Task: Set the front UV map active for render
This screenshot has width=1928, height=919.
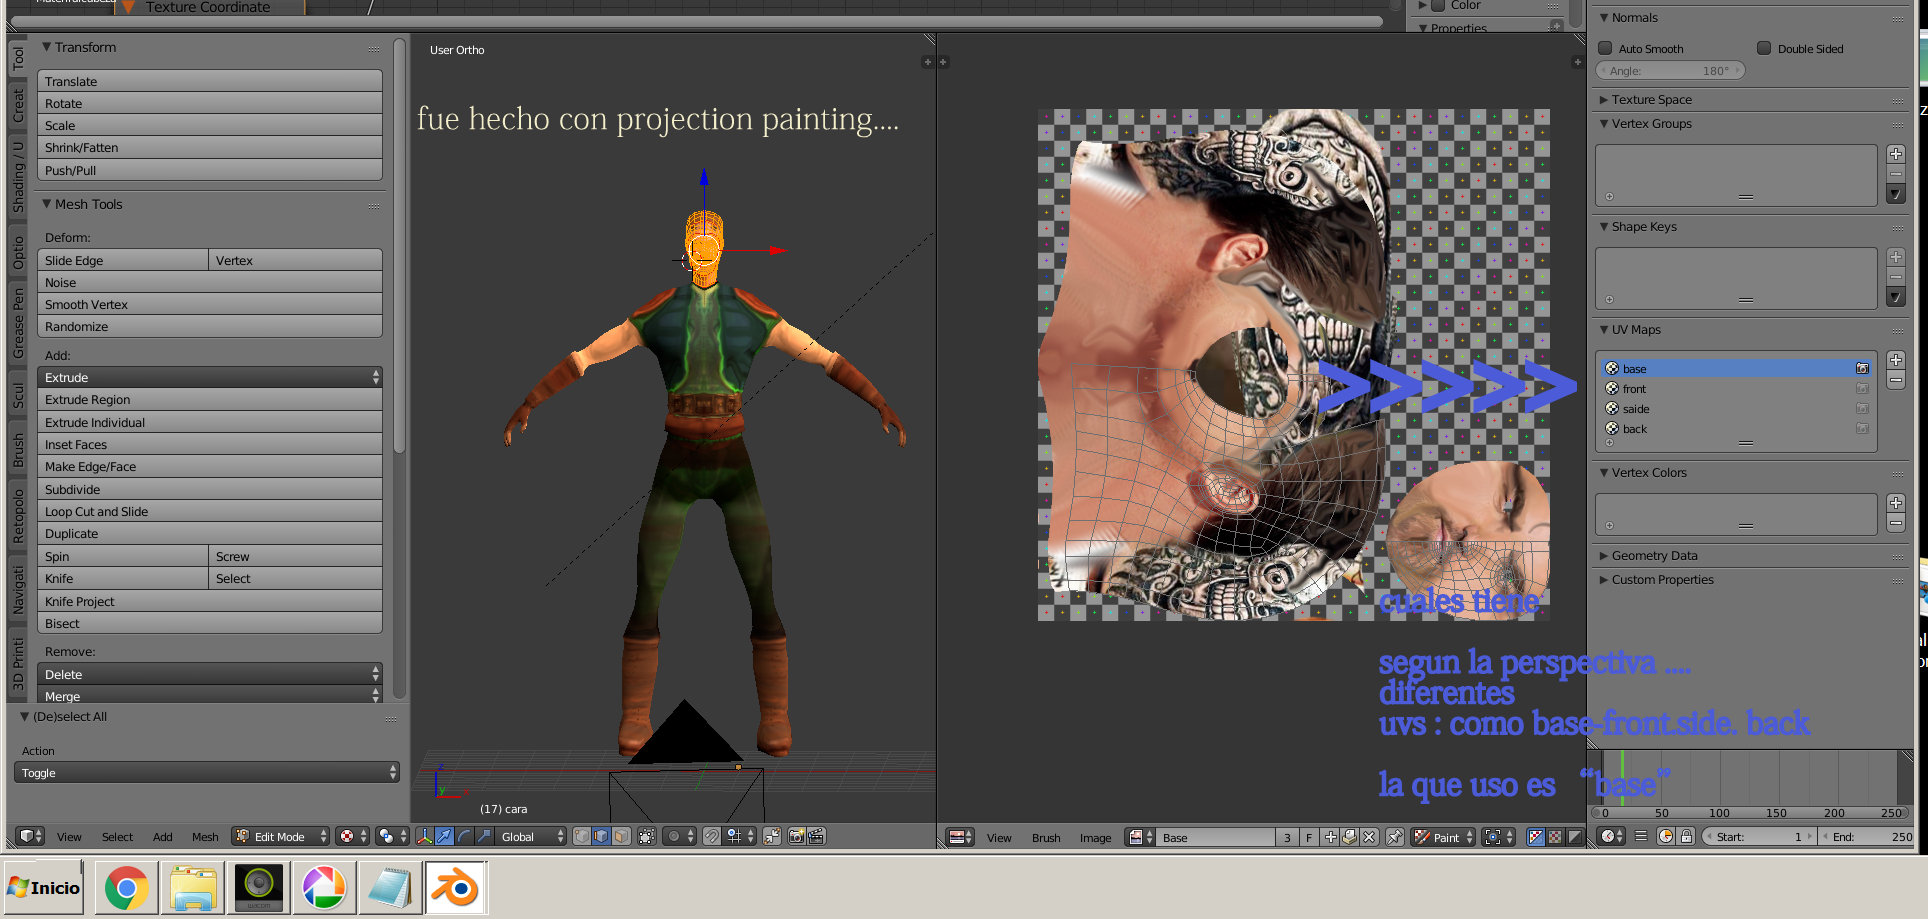Action: click(x=1862, y=389)
